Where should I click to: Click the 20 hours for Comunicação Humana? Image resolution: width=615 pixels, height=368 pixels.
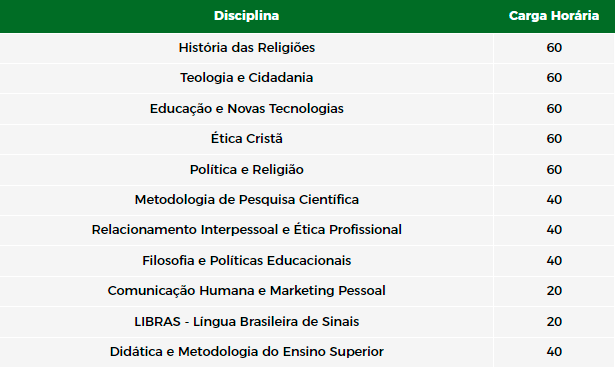click(x=554, y=291)
